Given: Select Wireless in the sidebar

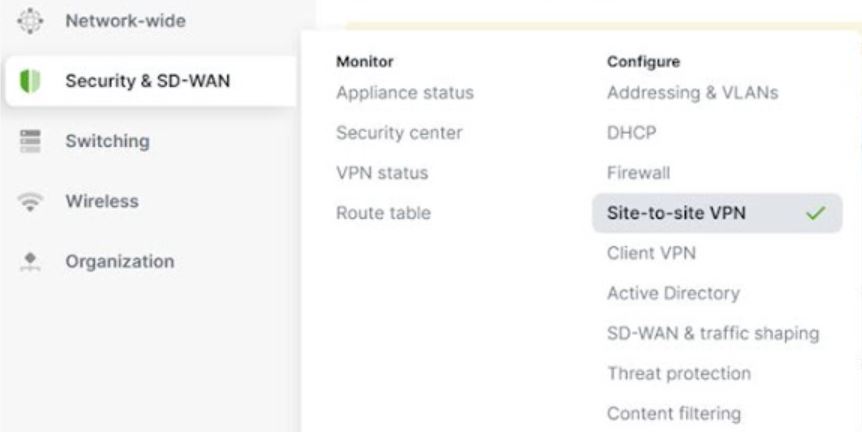Looking at the screenshot, I should (x=102, y=201).
